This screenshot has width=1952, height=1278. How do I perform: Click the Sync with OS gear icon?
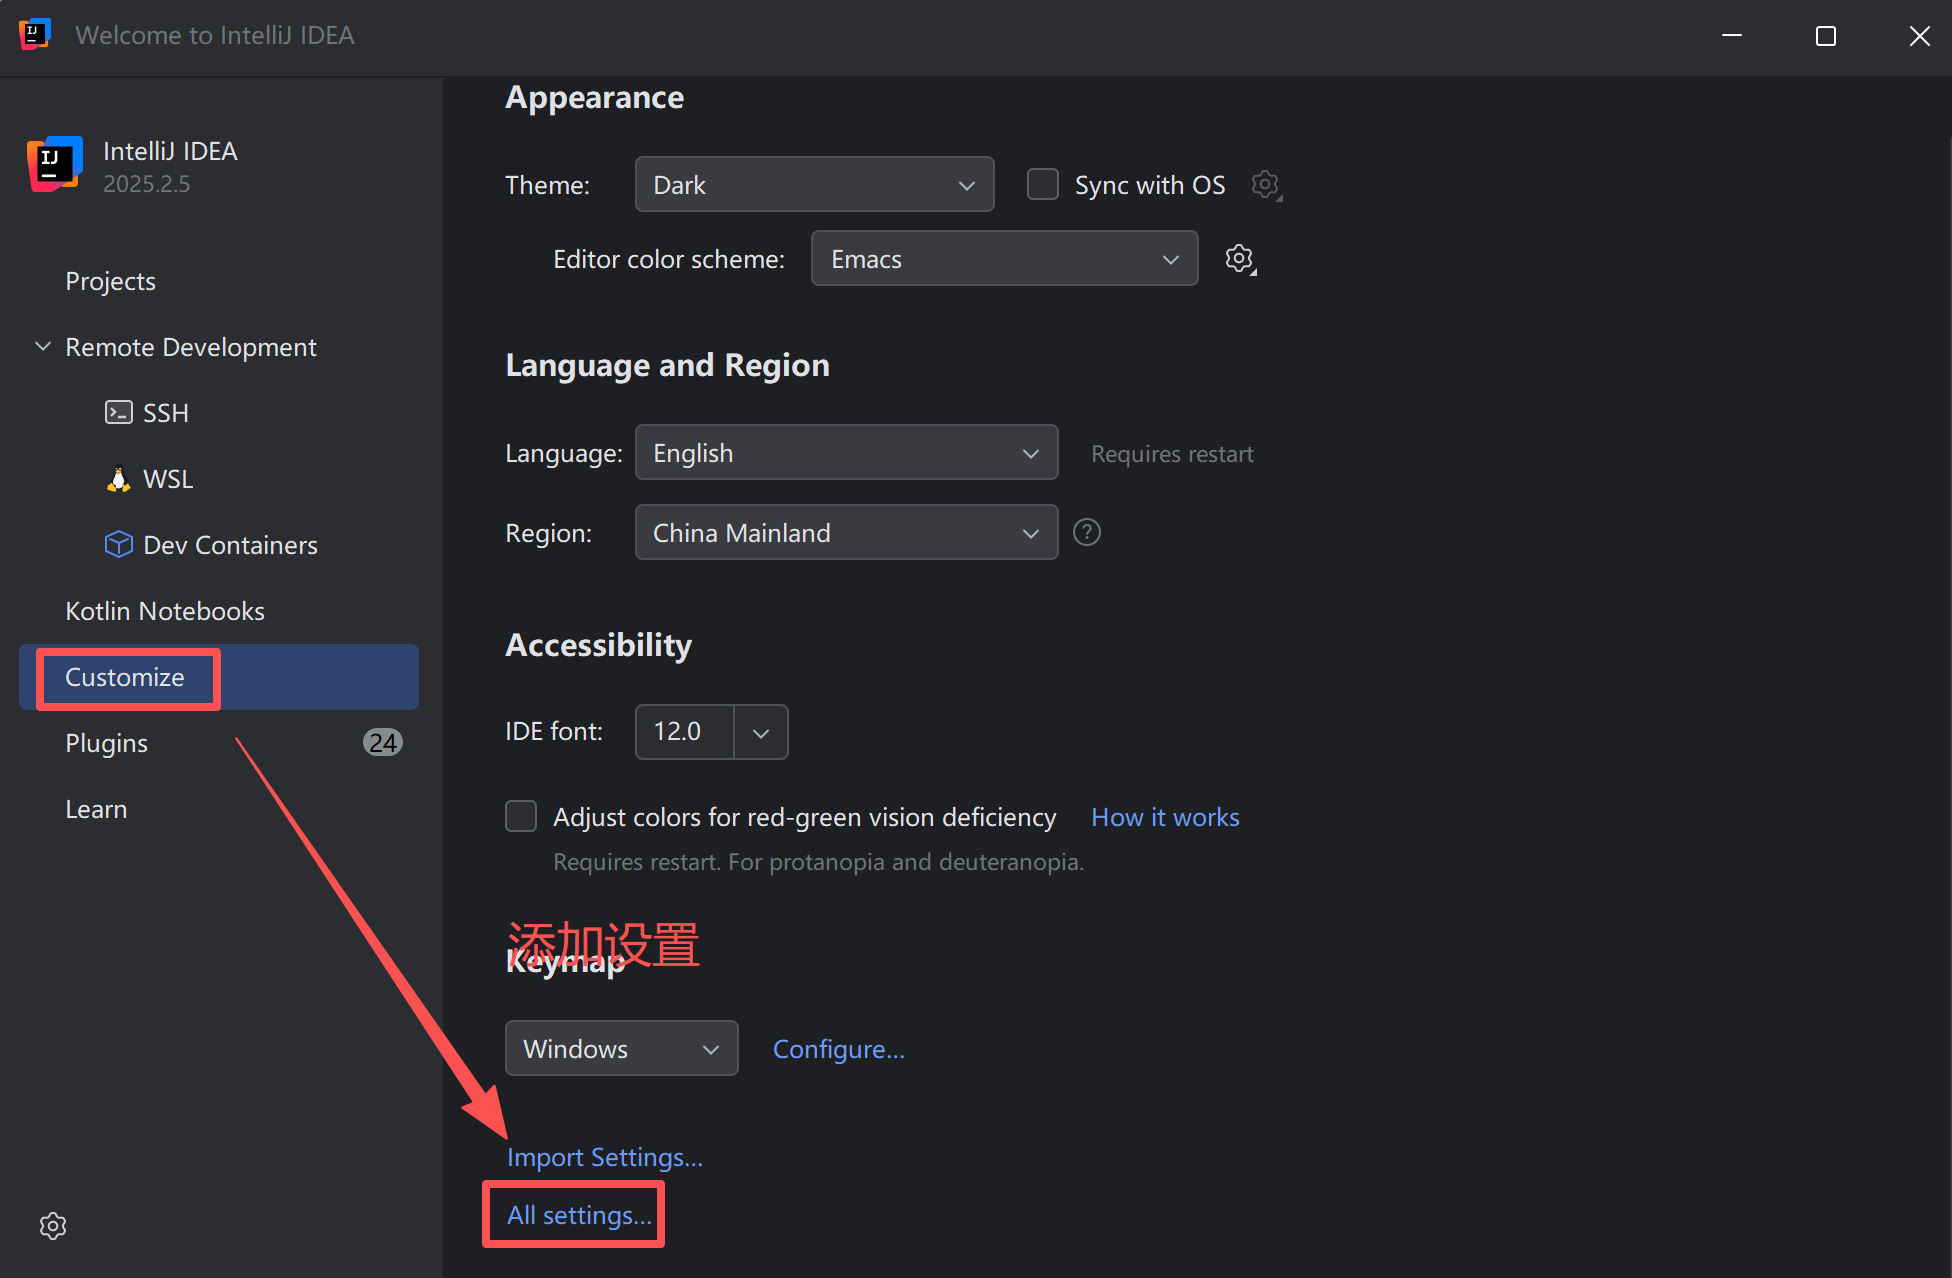1266,185
